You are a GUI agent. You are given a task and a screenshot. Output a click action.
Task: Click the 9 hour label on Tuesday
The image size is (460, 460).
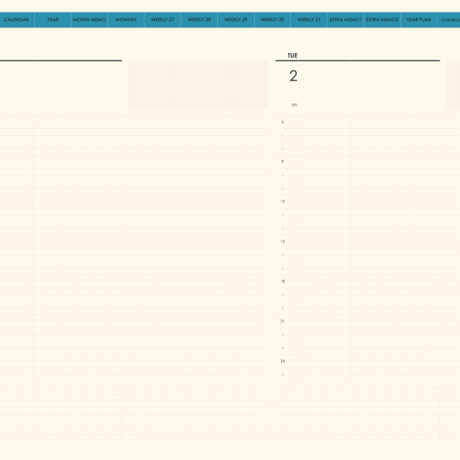click(x=283, y=162)
